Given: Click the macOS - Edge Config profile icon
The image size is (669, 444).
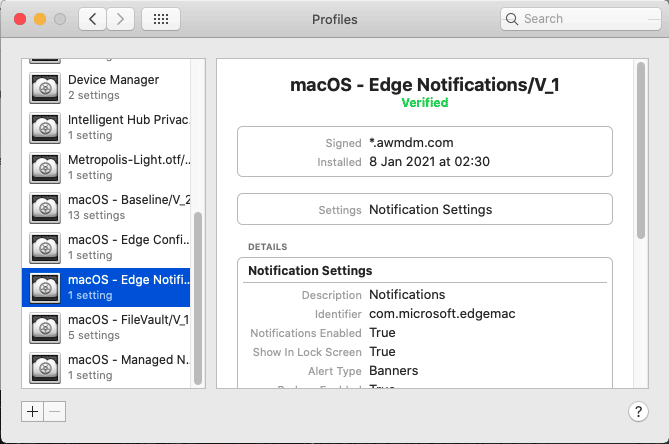Looking at the screenshot, I should (x=45, y=248).
